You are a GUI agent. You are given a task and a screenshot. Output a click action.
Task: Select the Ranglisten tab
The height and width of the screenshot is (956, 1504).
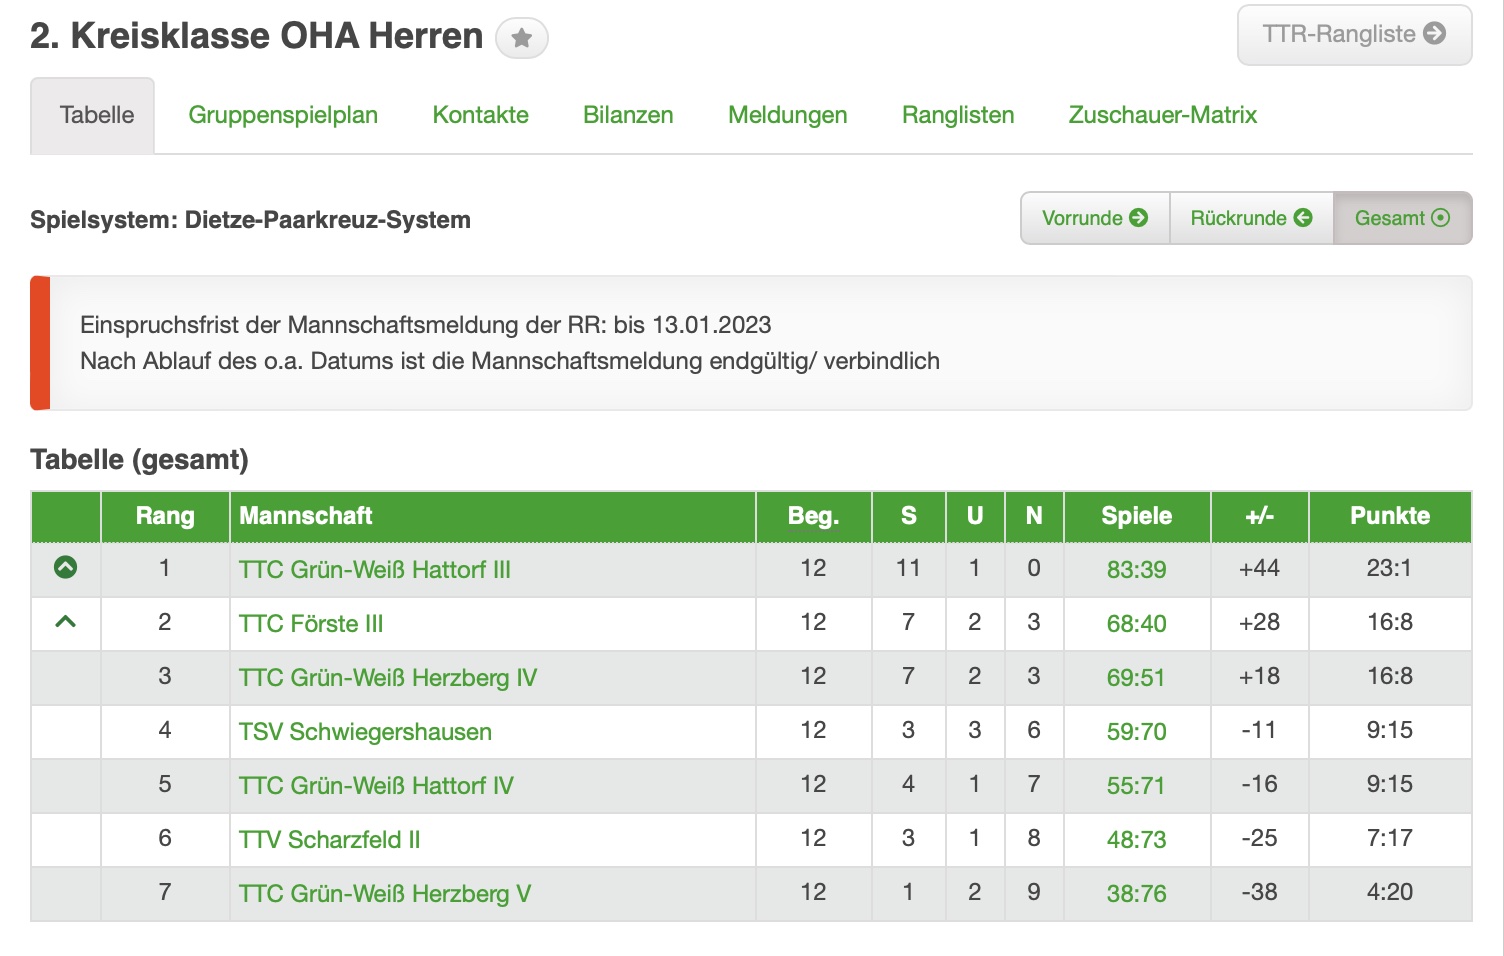click(x=958, y=115)
